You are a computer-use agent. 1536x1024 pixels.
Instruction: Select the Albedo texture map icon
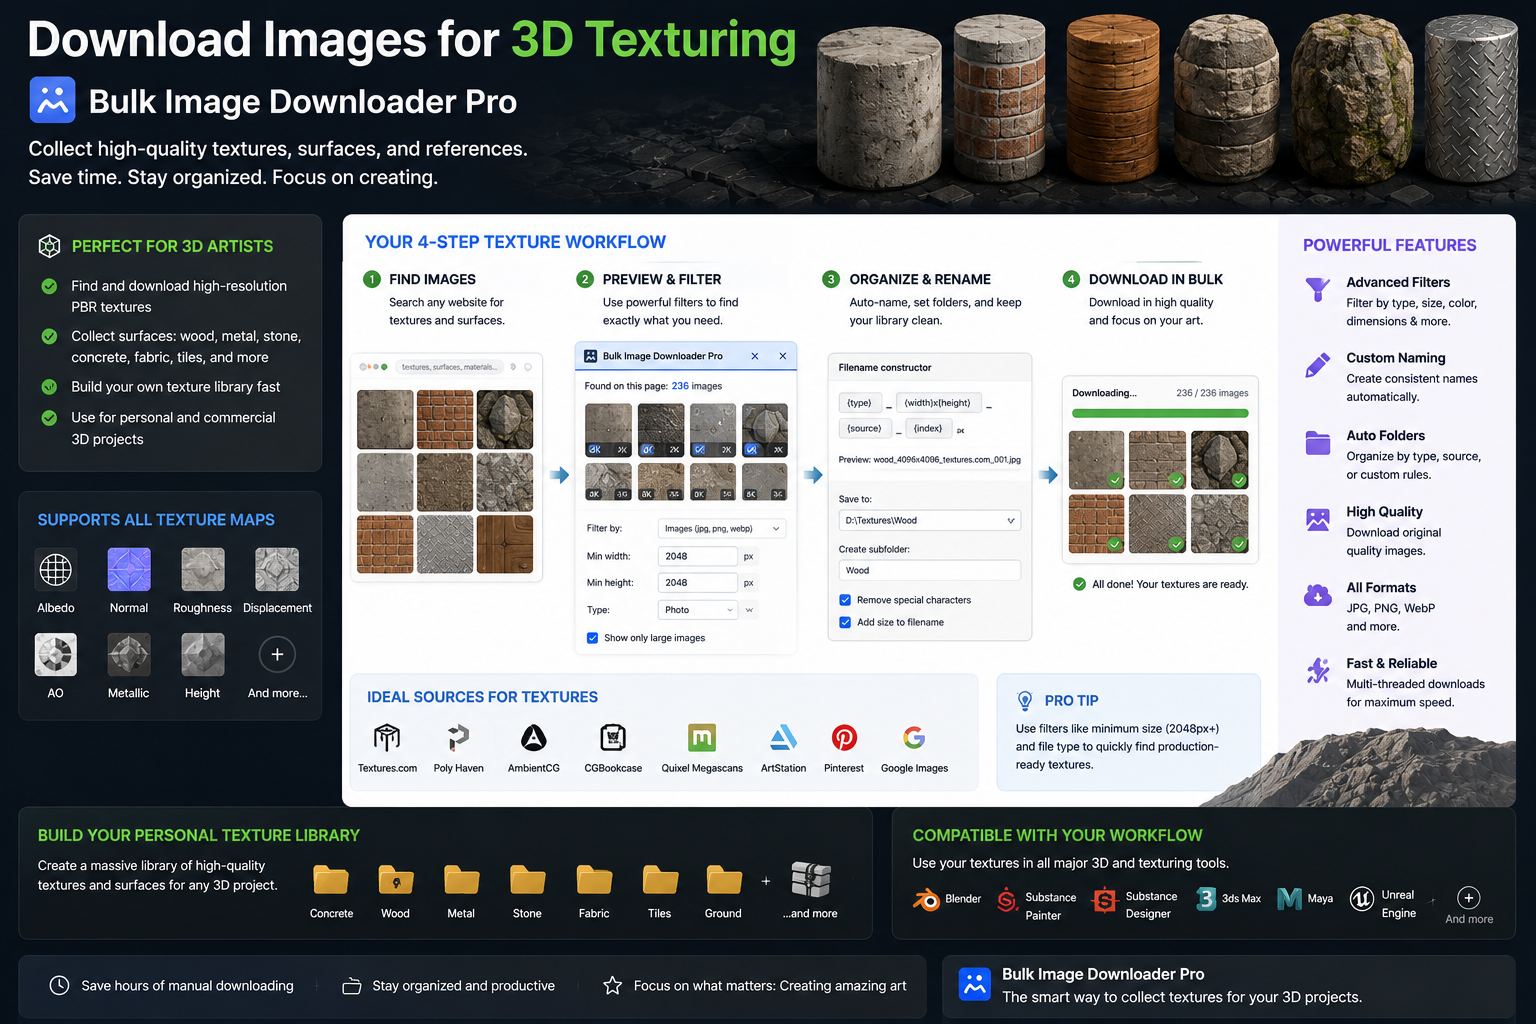55,570
